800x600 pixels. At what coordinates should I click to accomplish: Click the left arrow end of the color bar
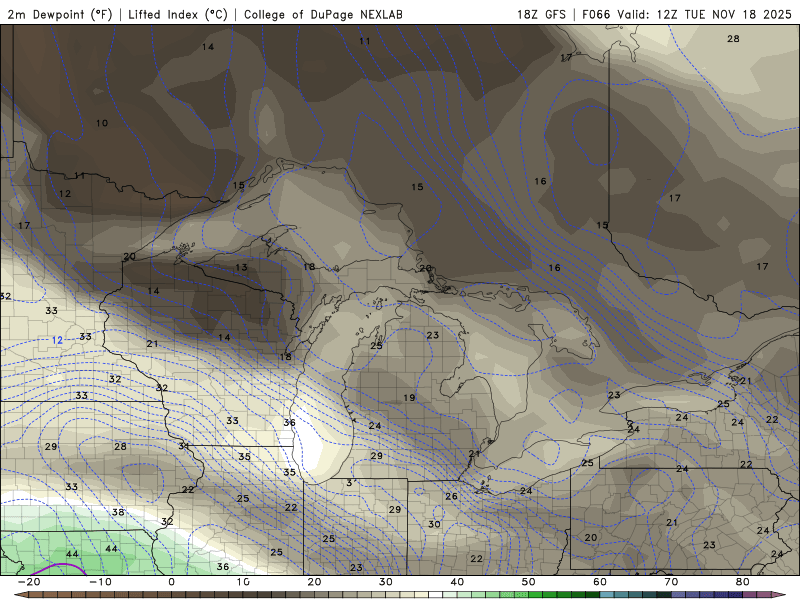pyautogui.click(x=19, y=594)
